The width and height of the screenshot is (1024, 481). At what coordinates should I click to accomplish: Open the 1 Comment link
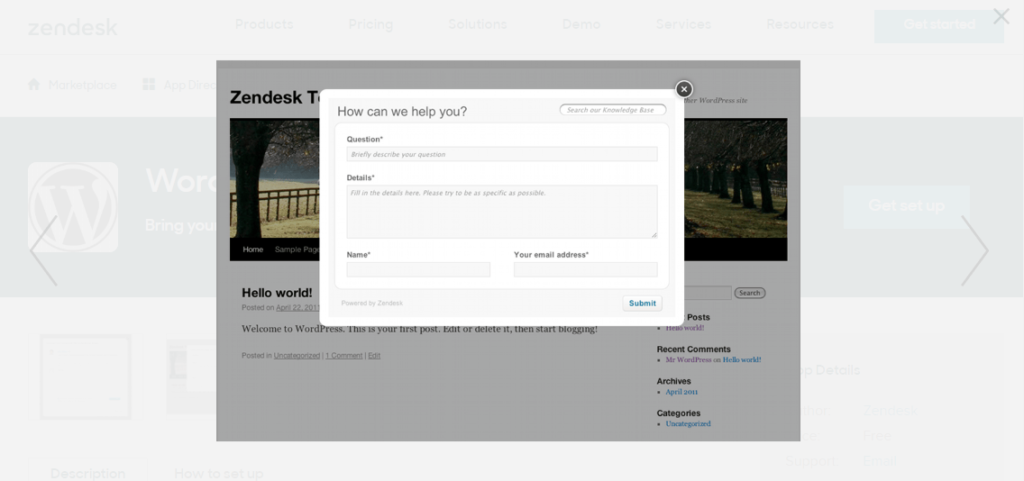coord(344,356)
